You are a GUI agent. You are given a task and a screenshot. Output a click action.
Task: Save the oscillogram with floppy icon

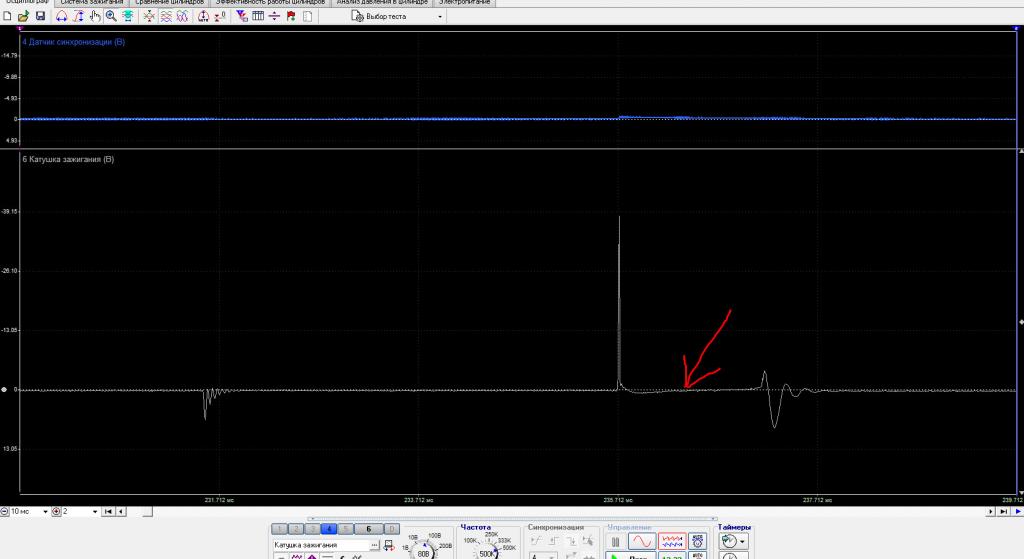tap(40, 16)
